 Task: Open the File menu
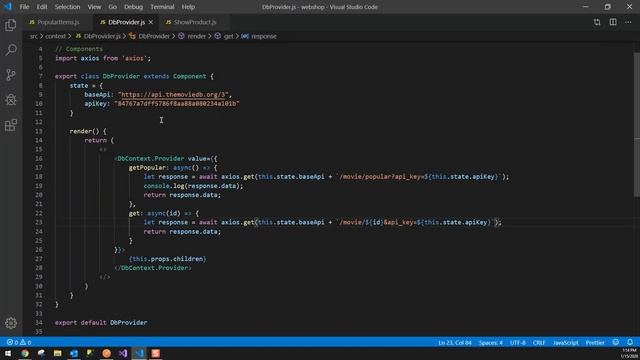(x=24, y=7)
